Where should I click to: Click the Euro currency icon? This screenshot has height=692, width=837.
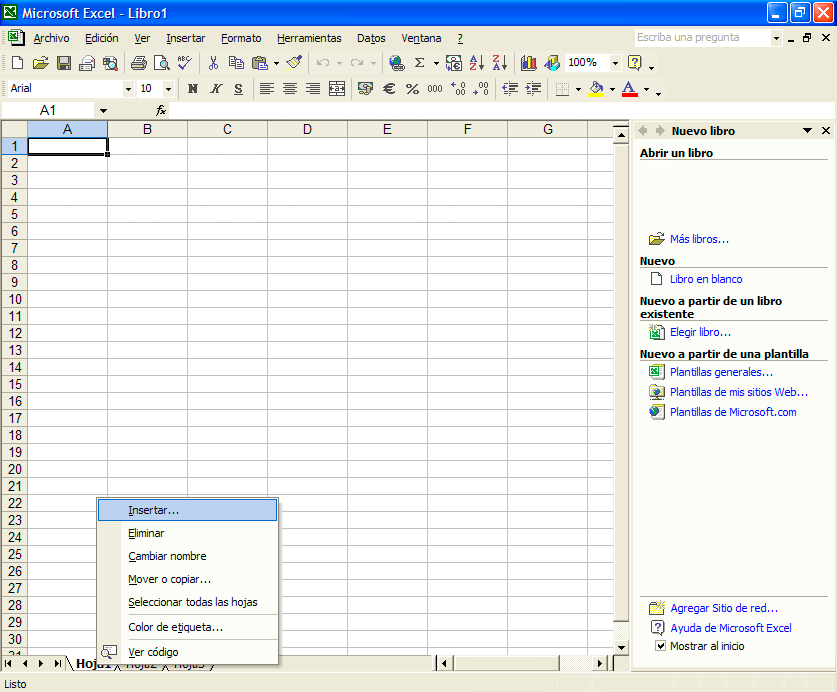[x=389, y=89]
